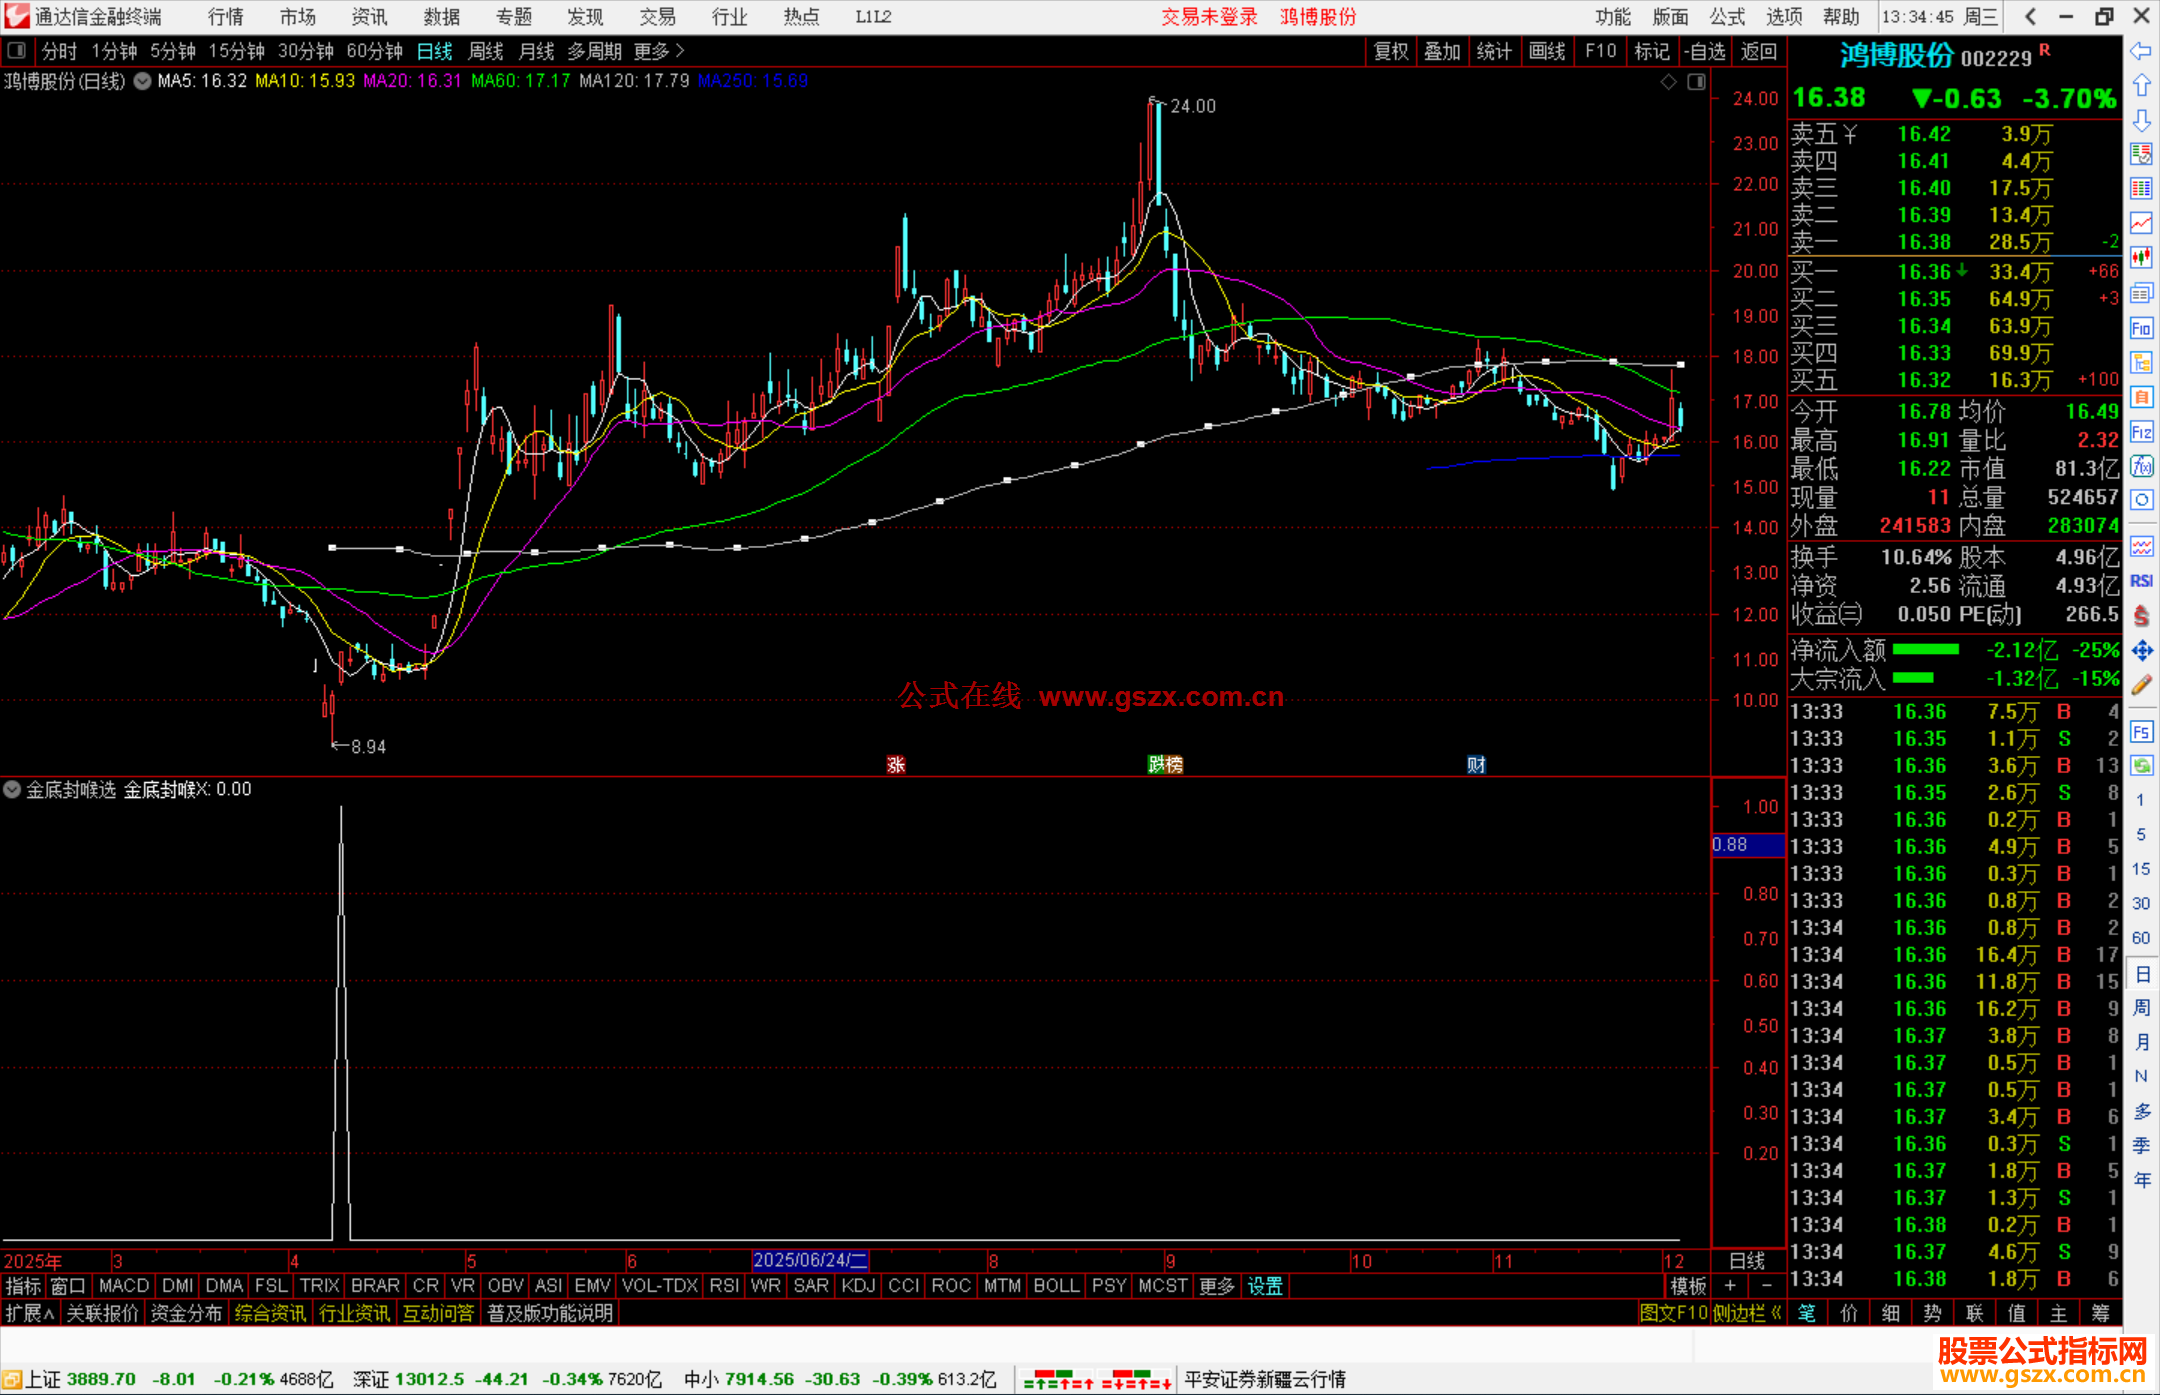Image resolution: width=2160 pixels, height=1395 pixels.
Task: Toggle the 金底封喉选 sub-indicator dot
Action: [x=12, y=789]
